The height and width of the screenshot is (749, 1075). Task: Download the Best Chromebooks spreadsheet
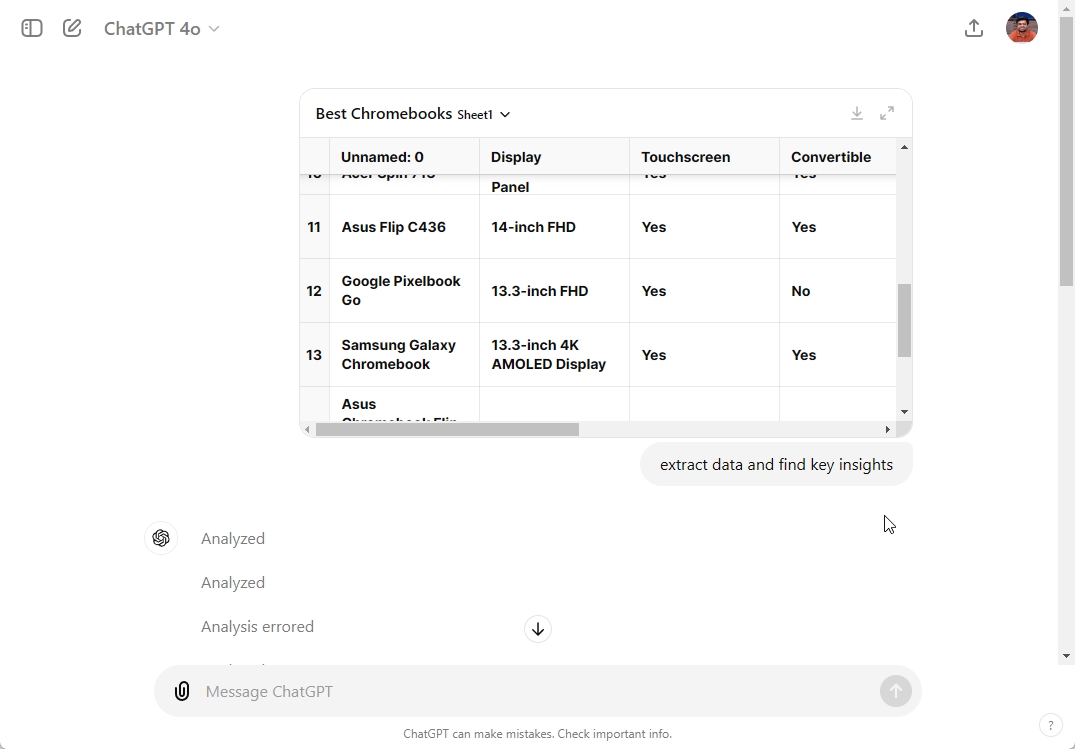pos(857,114)
